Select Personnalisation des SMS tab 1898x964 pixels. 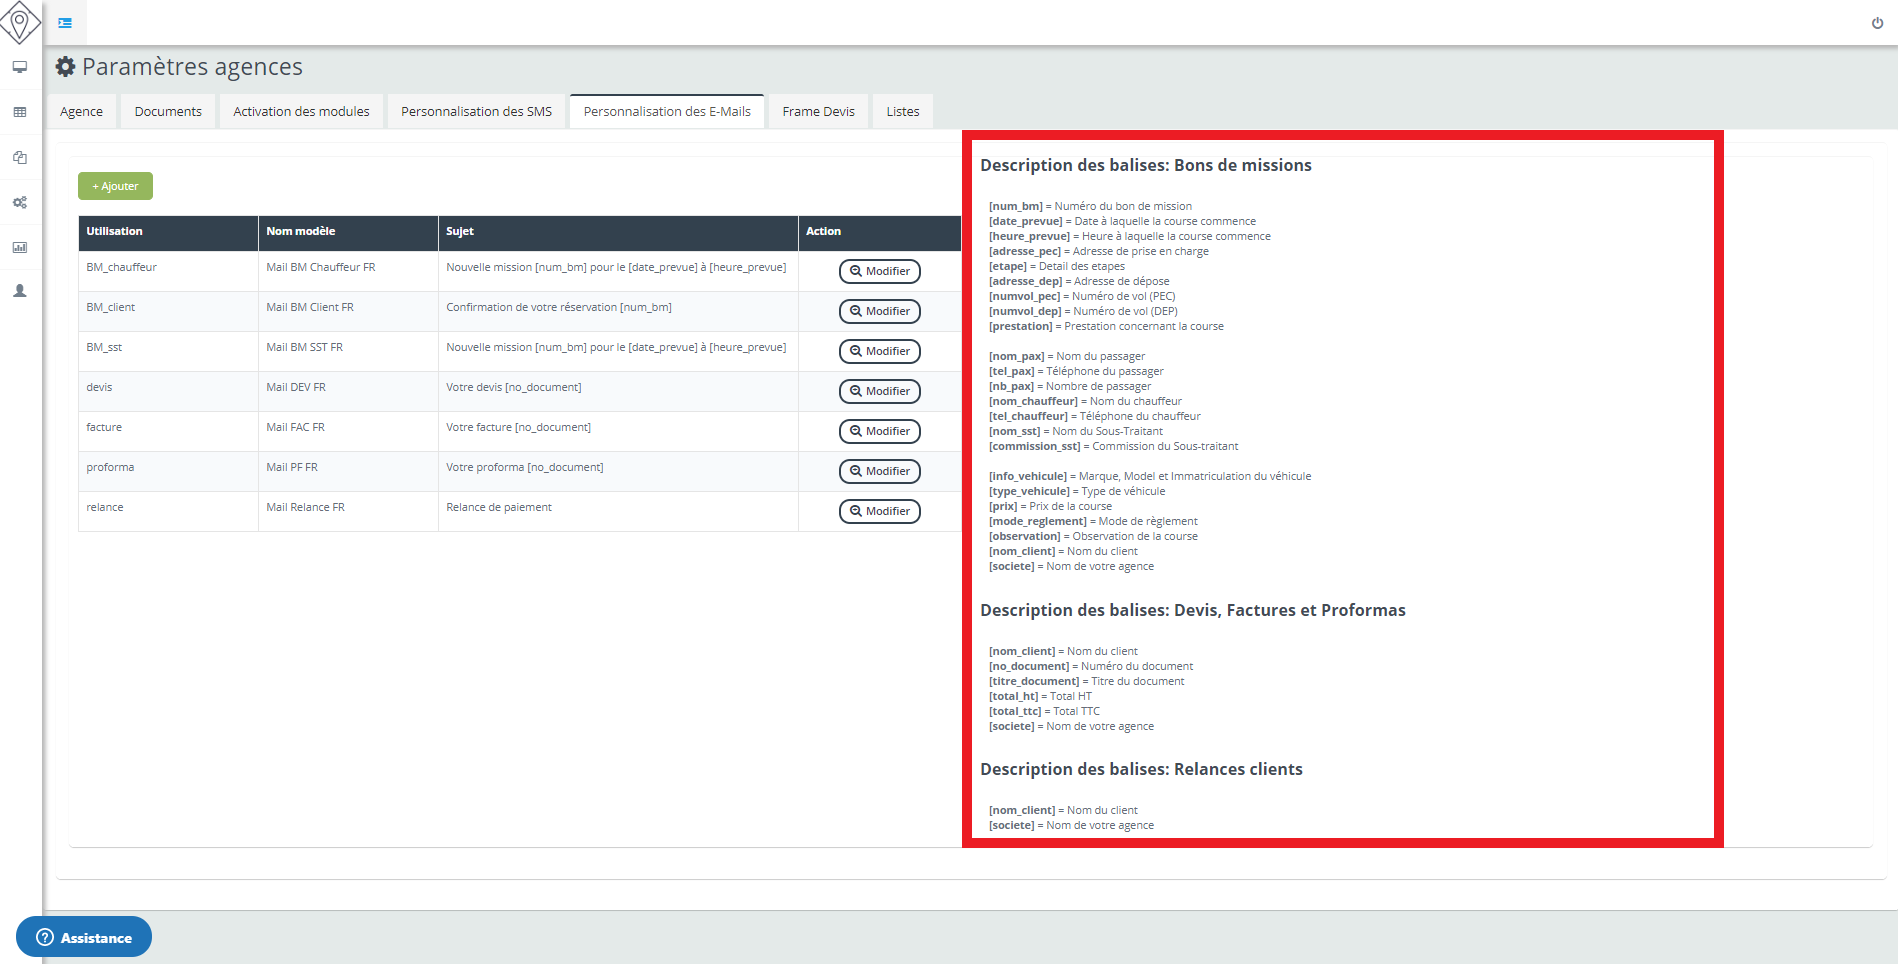[x=476, y=112]
